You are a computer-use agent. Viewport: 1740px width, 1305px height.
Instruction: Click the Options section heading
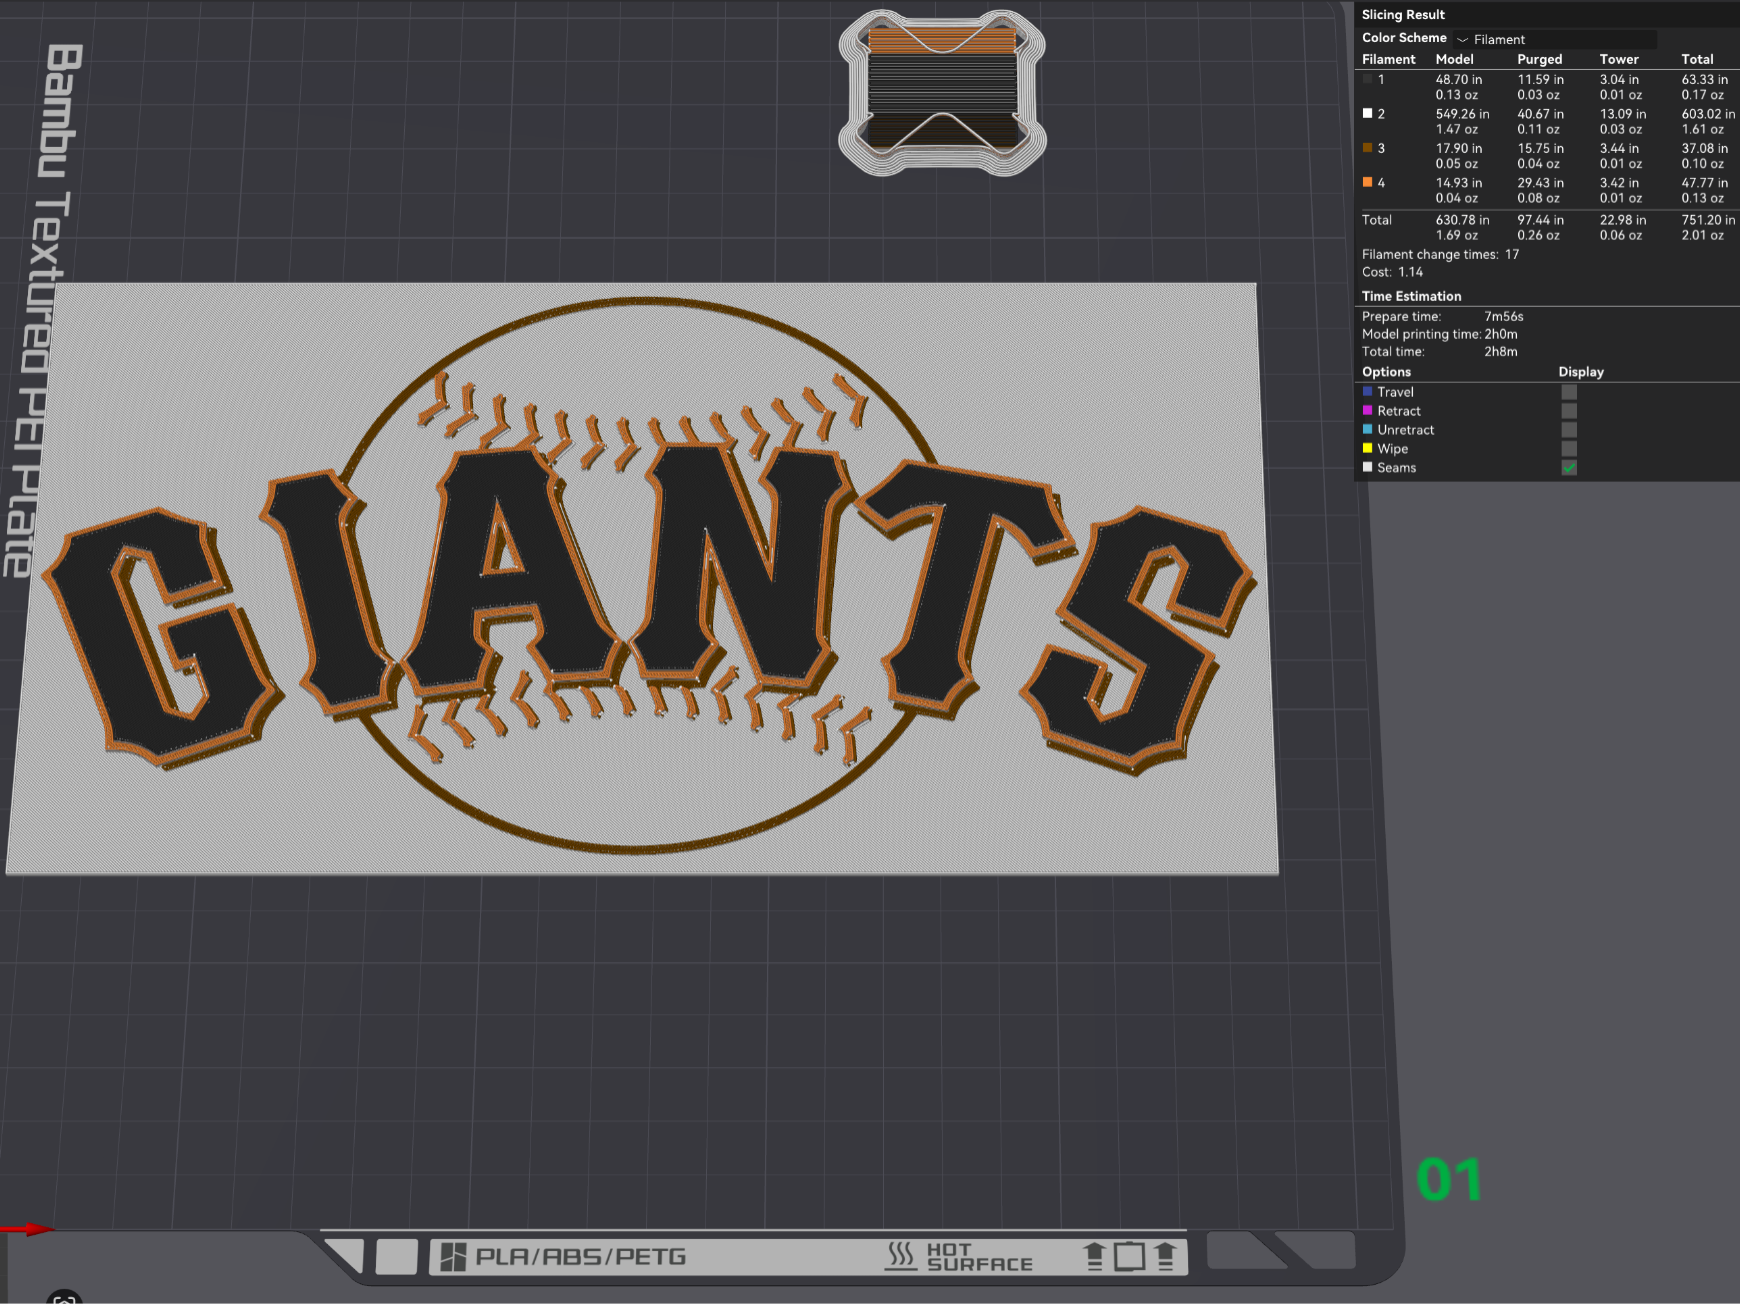pos(1386,372)
